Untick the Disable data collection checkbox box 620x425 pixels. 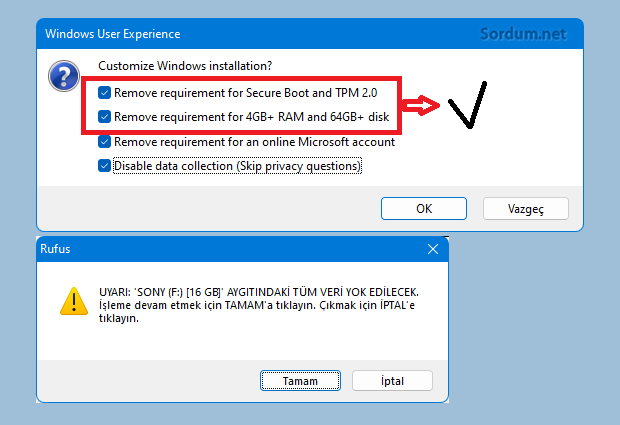[x=105, y=166]
